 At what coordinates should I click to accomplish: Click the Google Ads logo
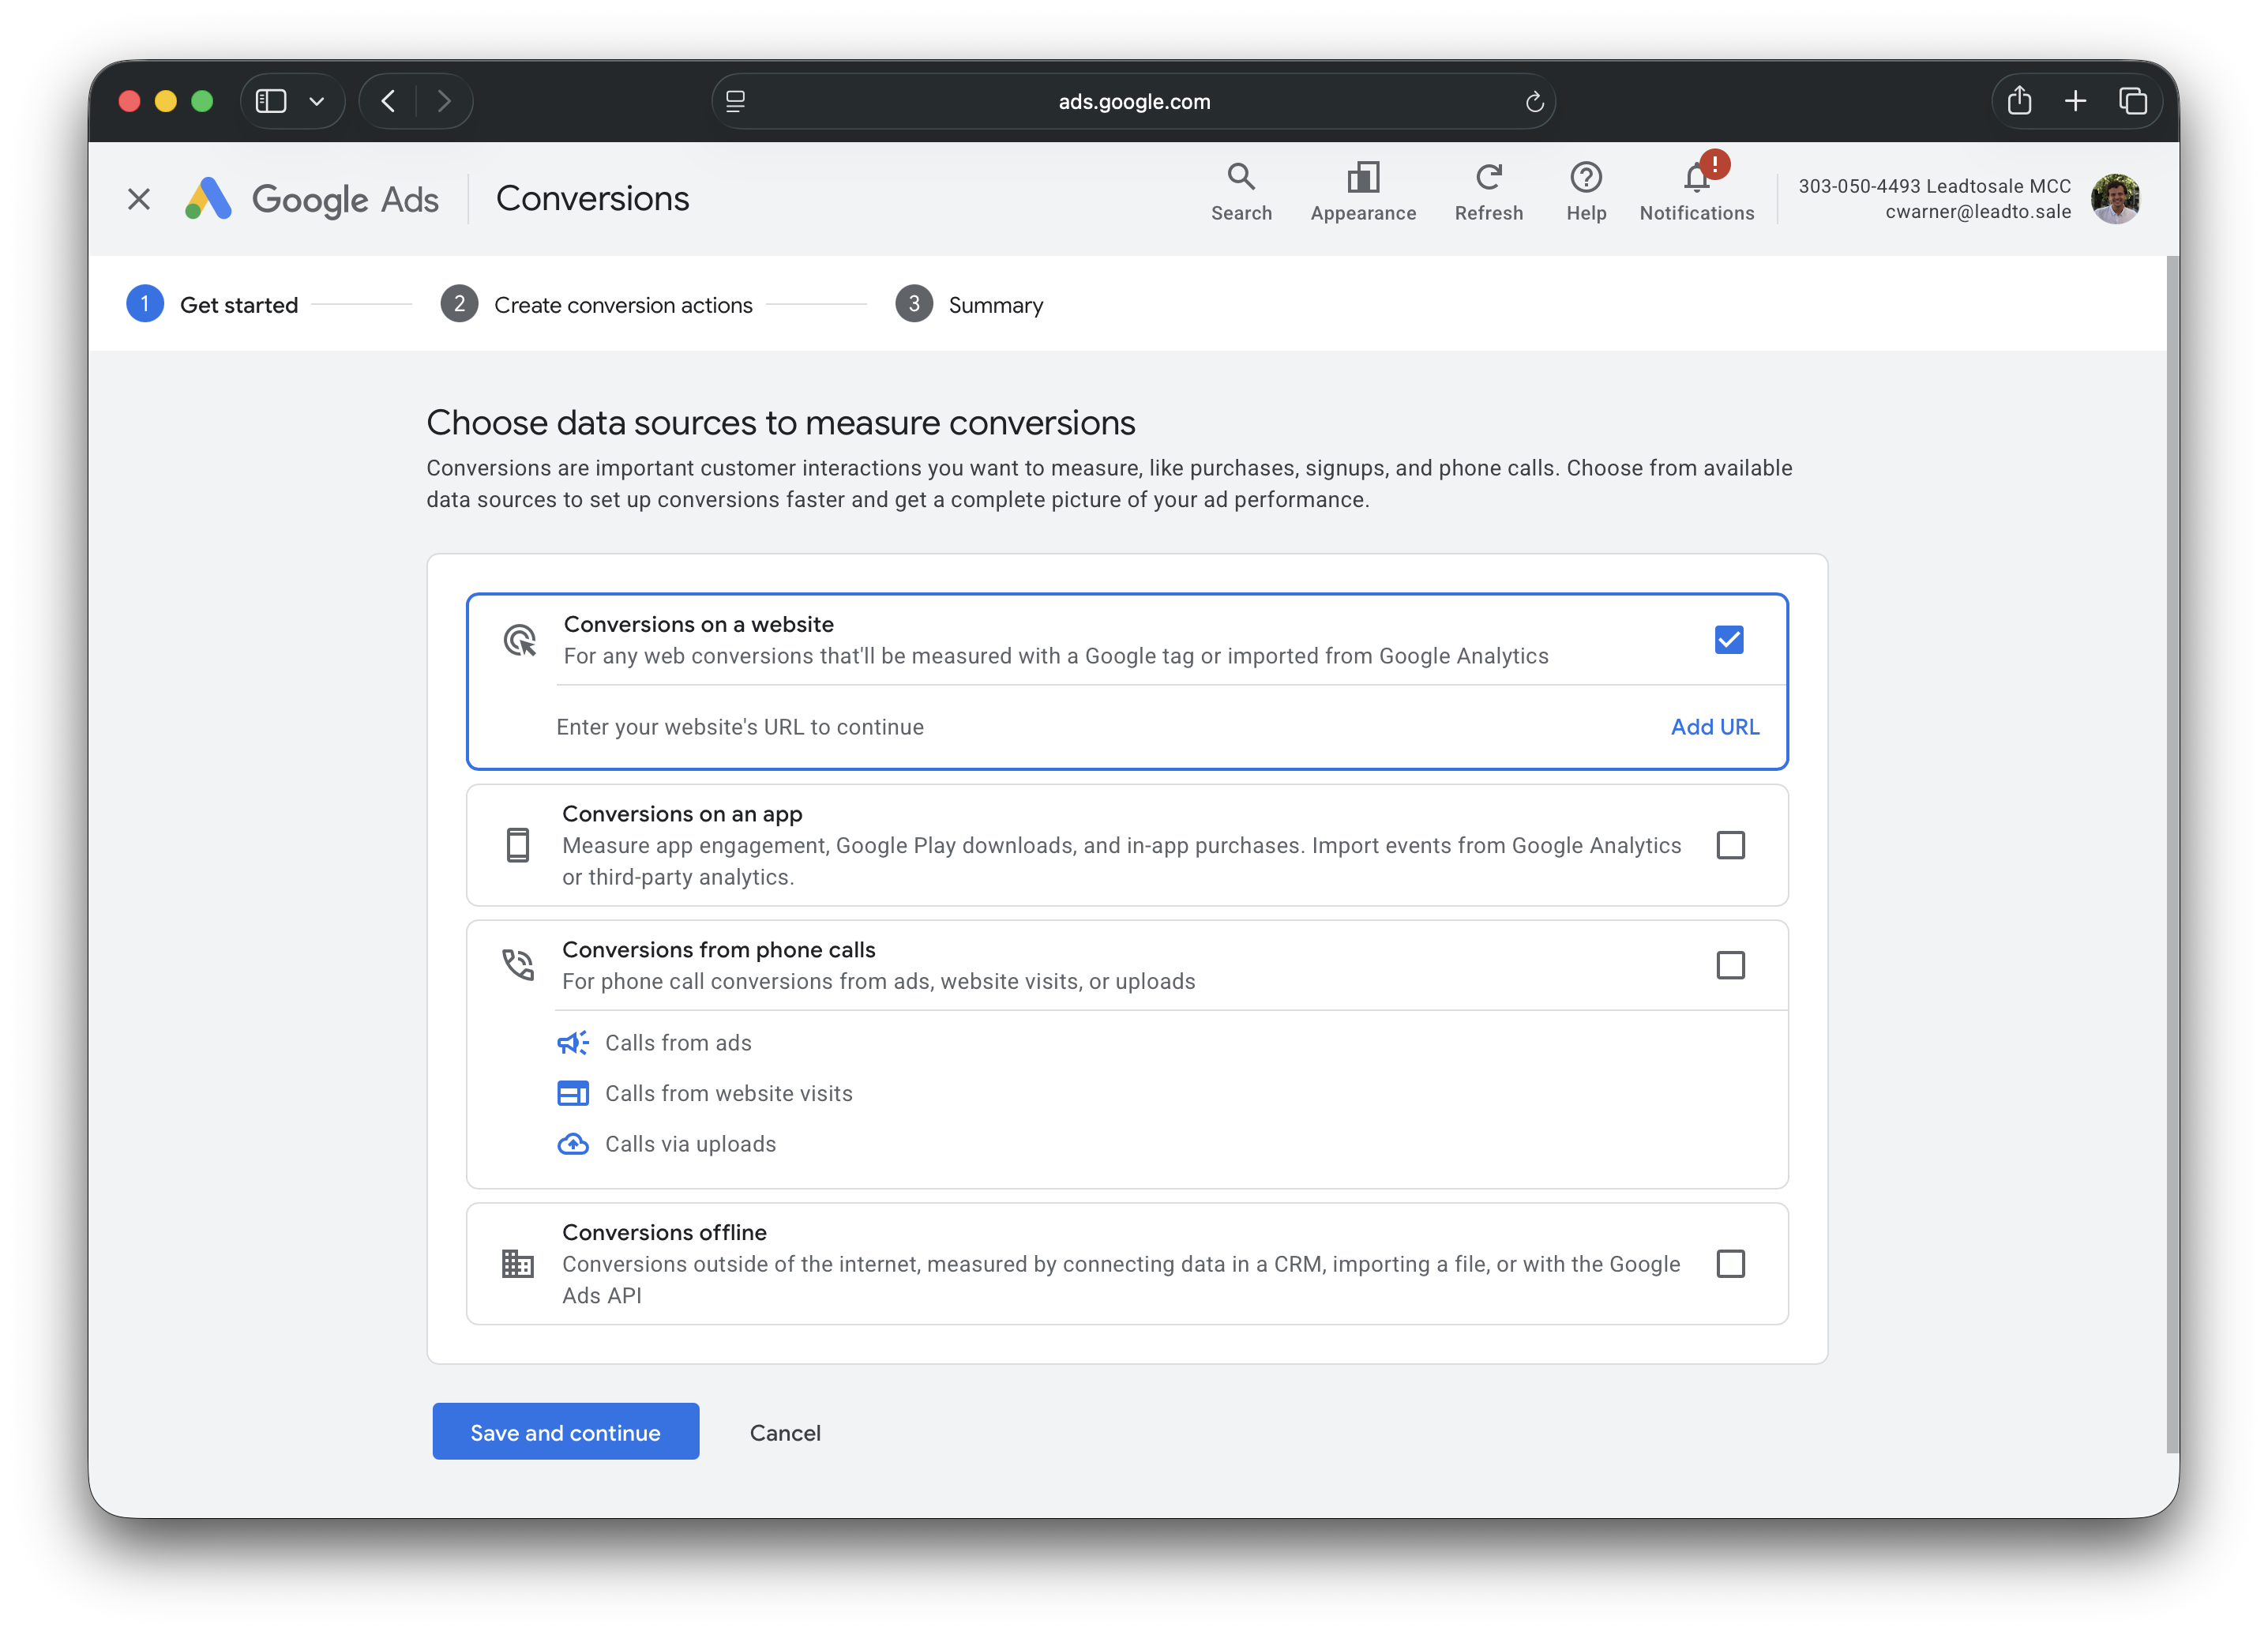click(312, 198)
